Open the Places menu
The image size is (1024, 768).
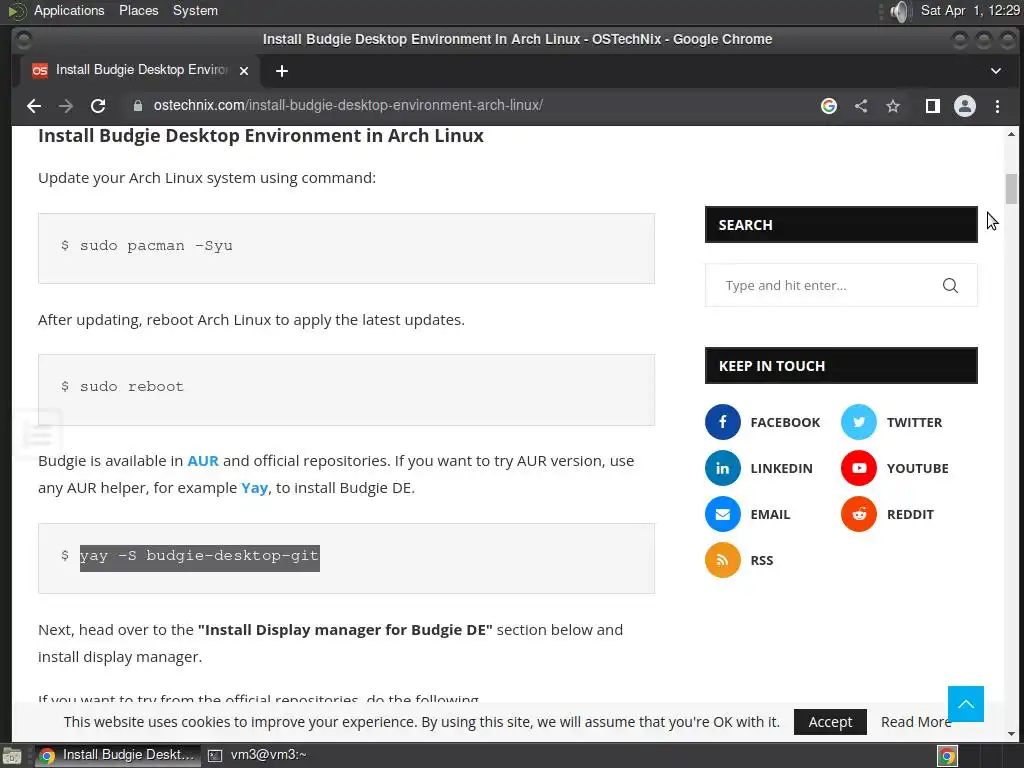click(x=138, y=10)
